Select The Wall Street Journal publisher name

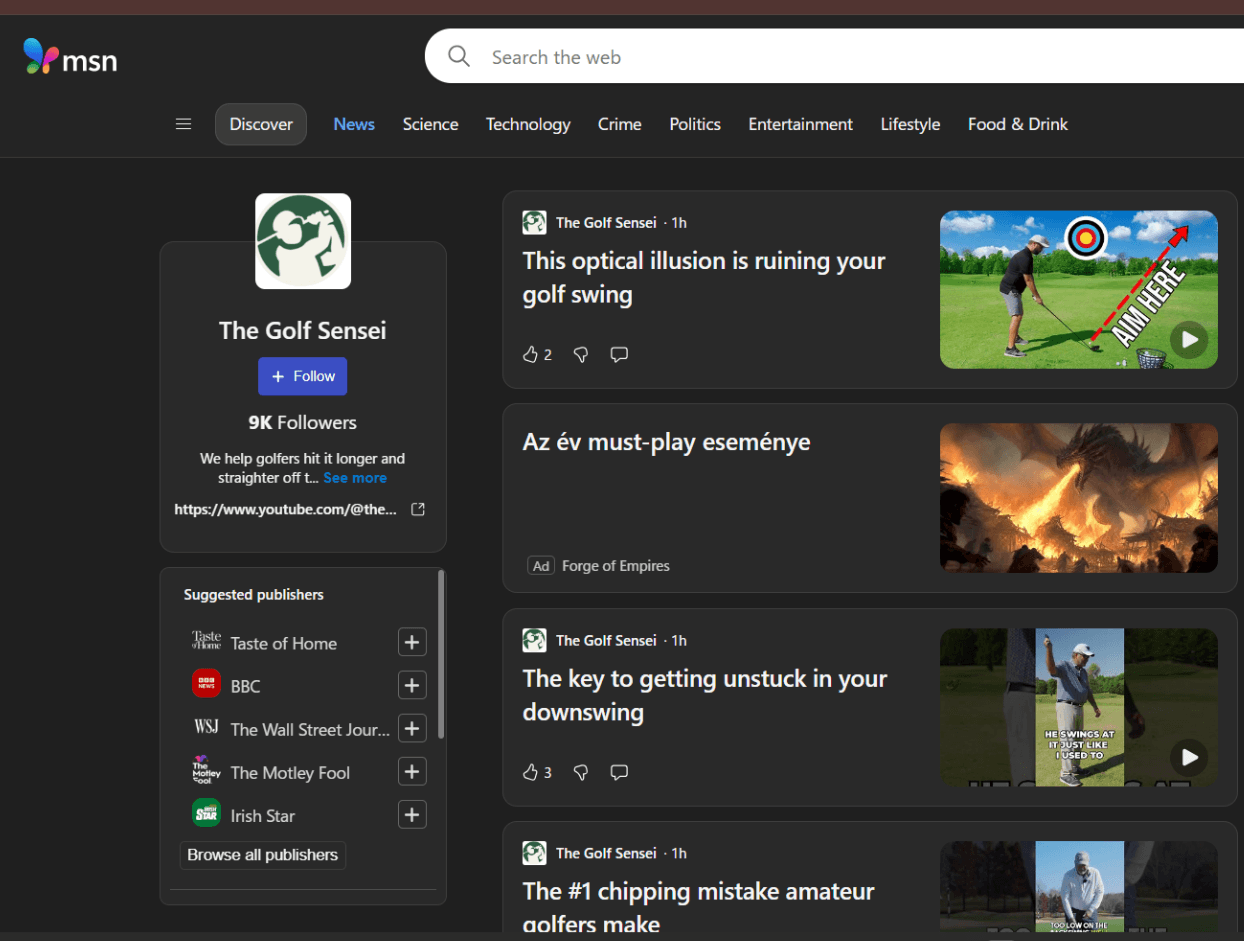click(x=311, y=730)
